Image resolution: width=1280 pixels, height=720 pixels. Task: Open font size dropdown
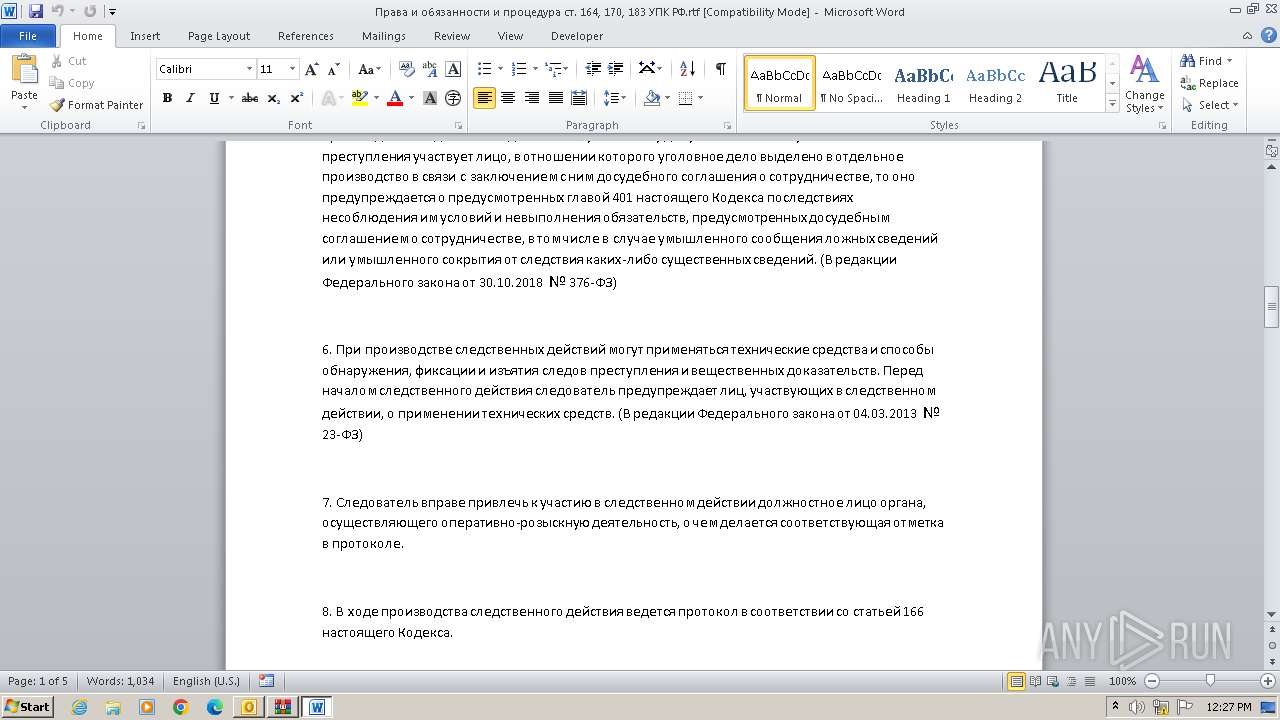pyautogui.click(x=292, y=69)
